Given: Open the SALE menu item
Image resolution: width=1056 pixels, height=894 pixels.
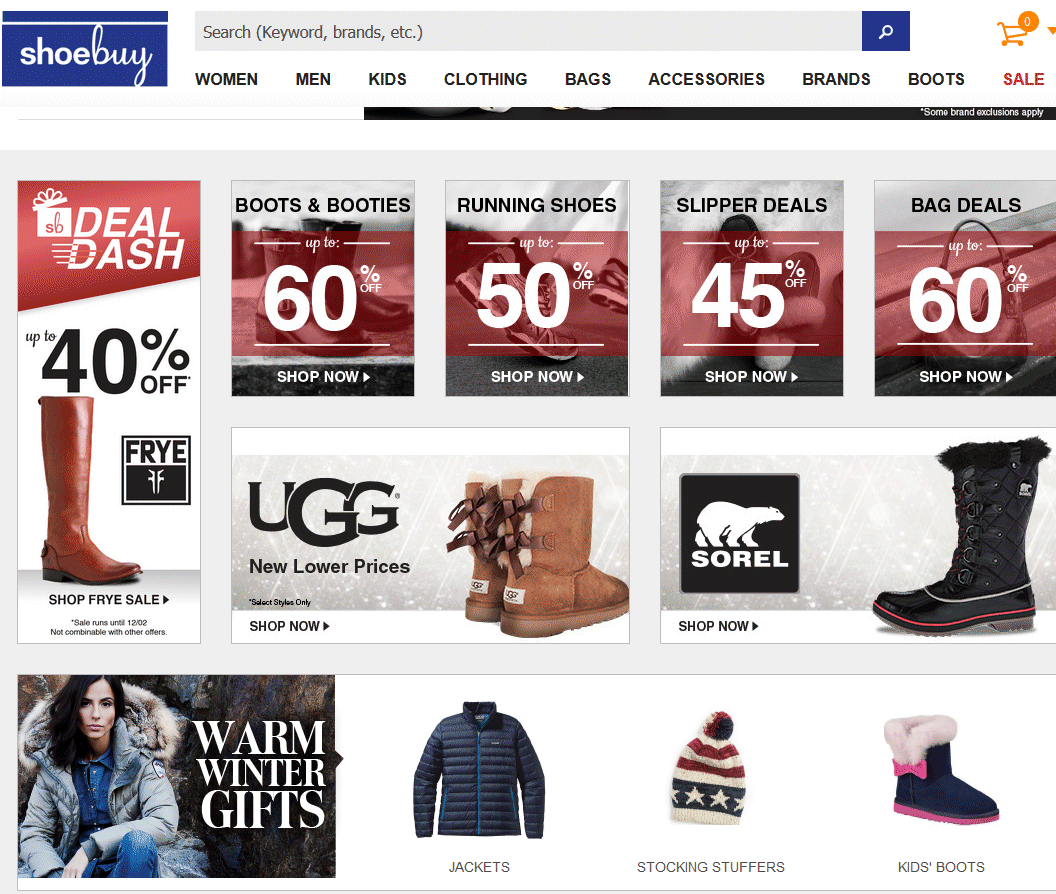Looking at the screenshot, I should [1023, 79].
